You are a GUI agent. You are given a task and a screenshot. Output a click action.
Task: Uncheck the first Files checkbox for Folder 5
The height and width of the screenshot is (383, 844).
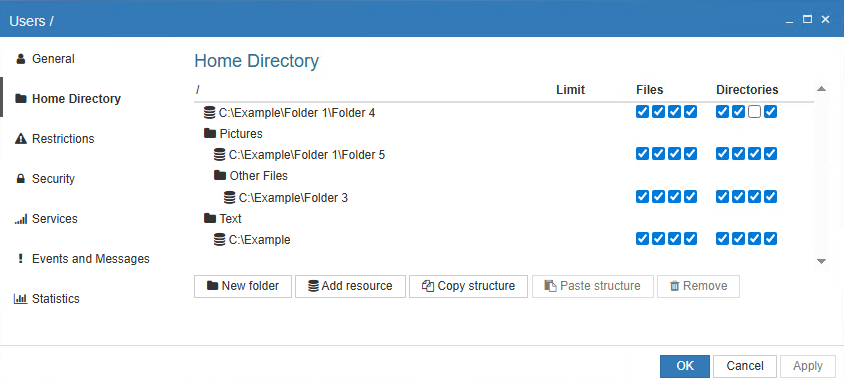pyautogui.click(x=642, y=154)
